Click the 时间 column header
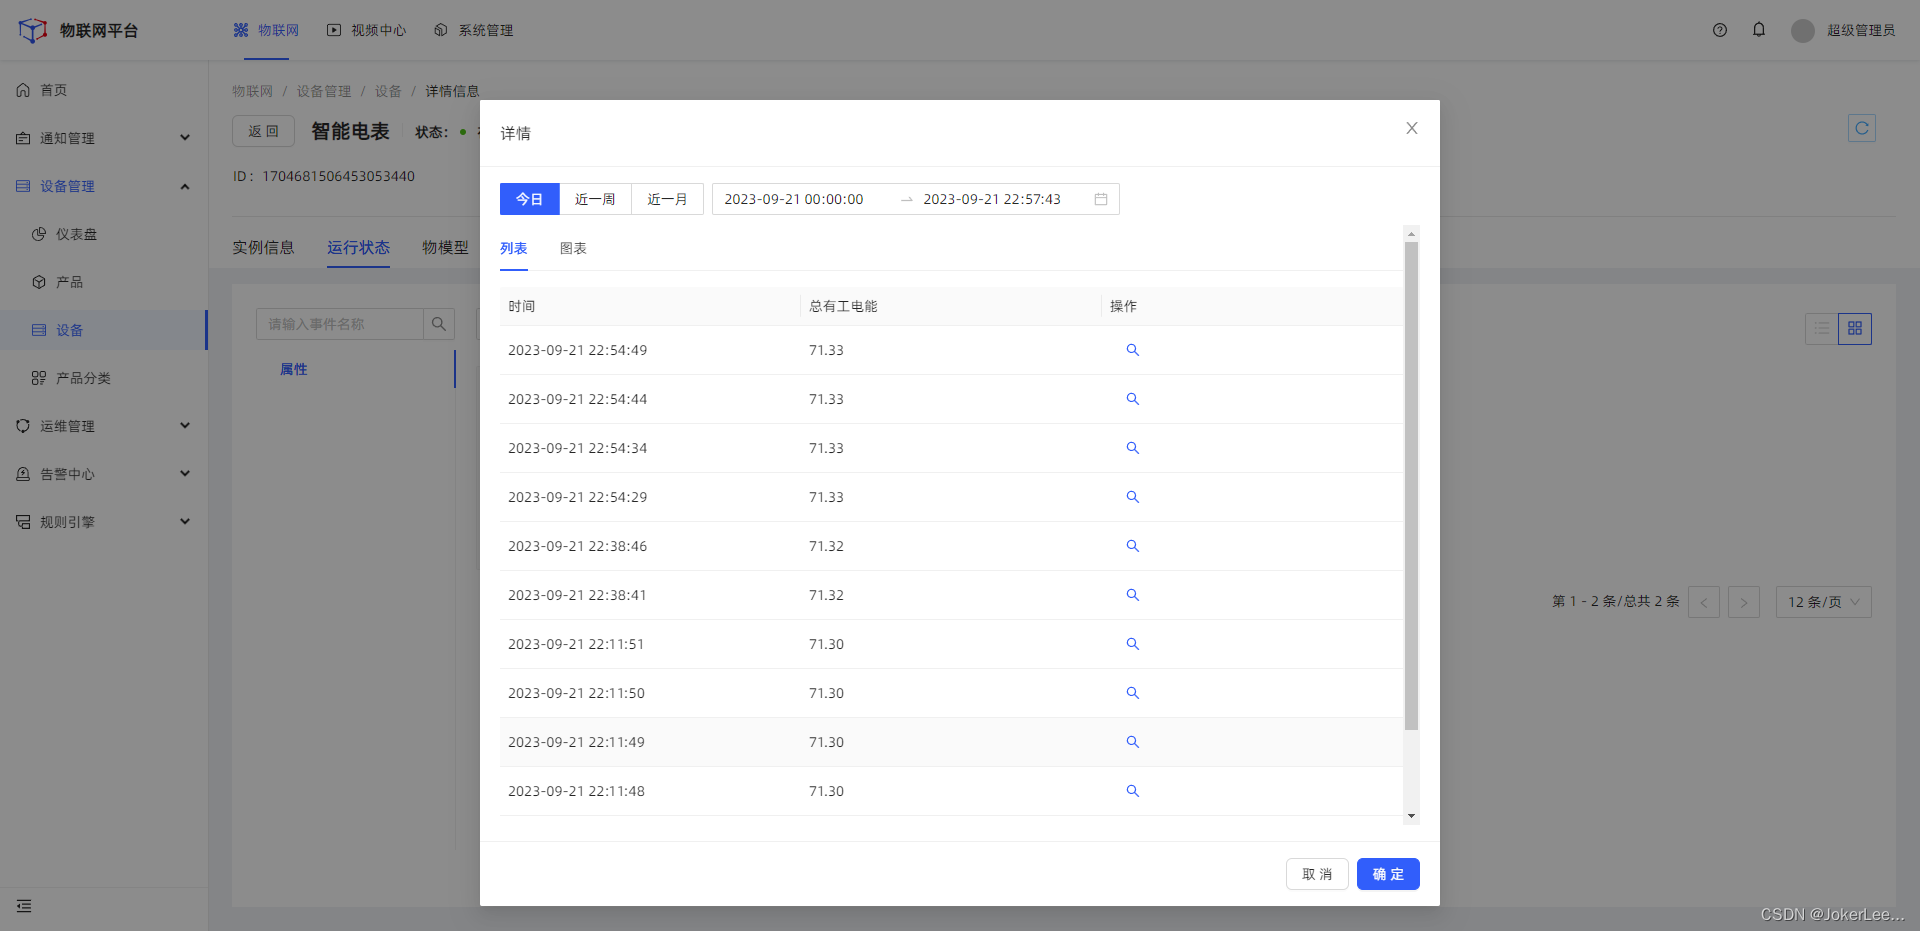 pos(650,306)
